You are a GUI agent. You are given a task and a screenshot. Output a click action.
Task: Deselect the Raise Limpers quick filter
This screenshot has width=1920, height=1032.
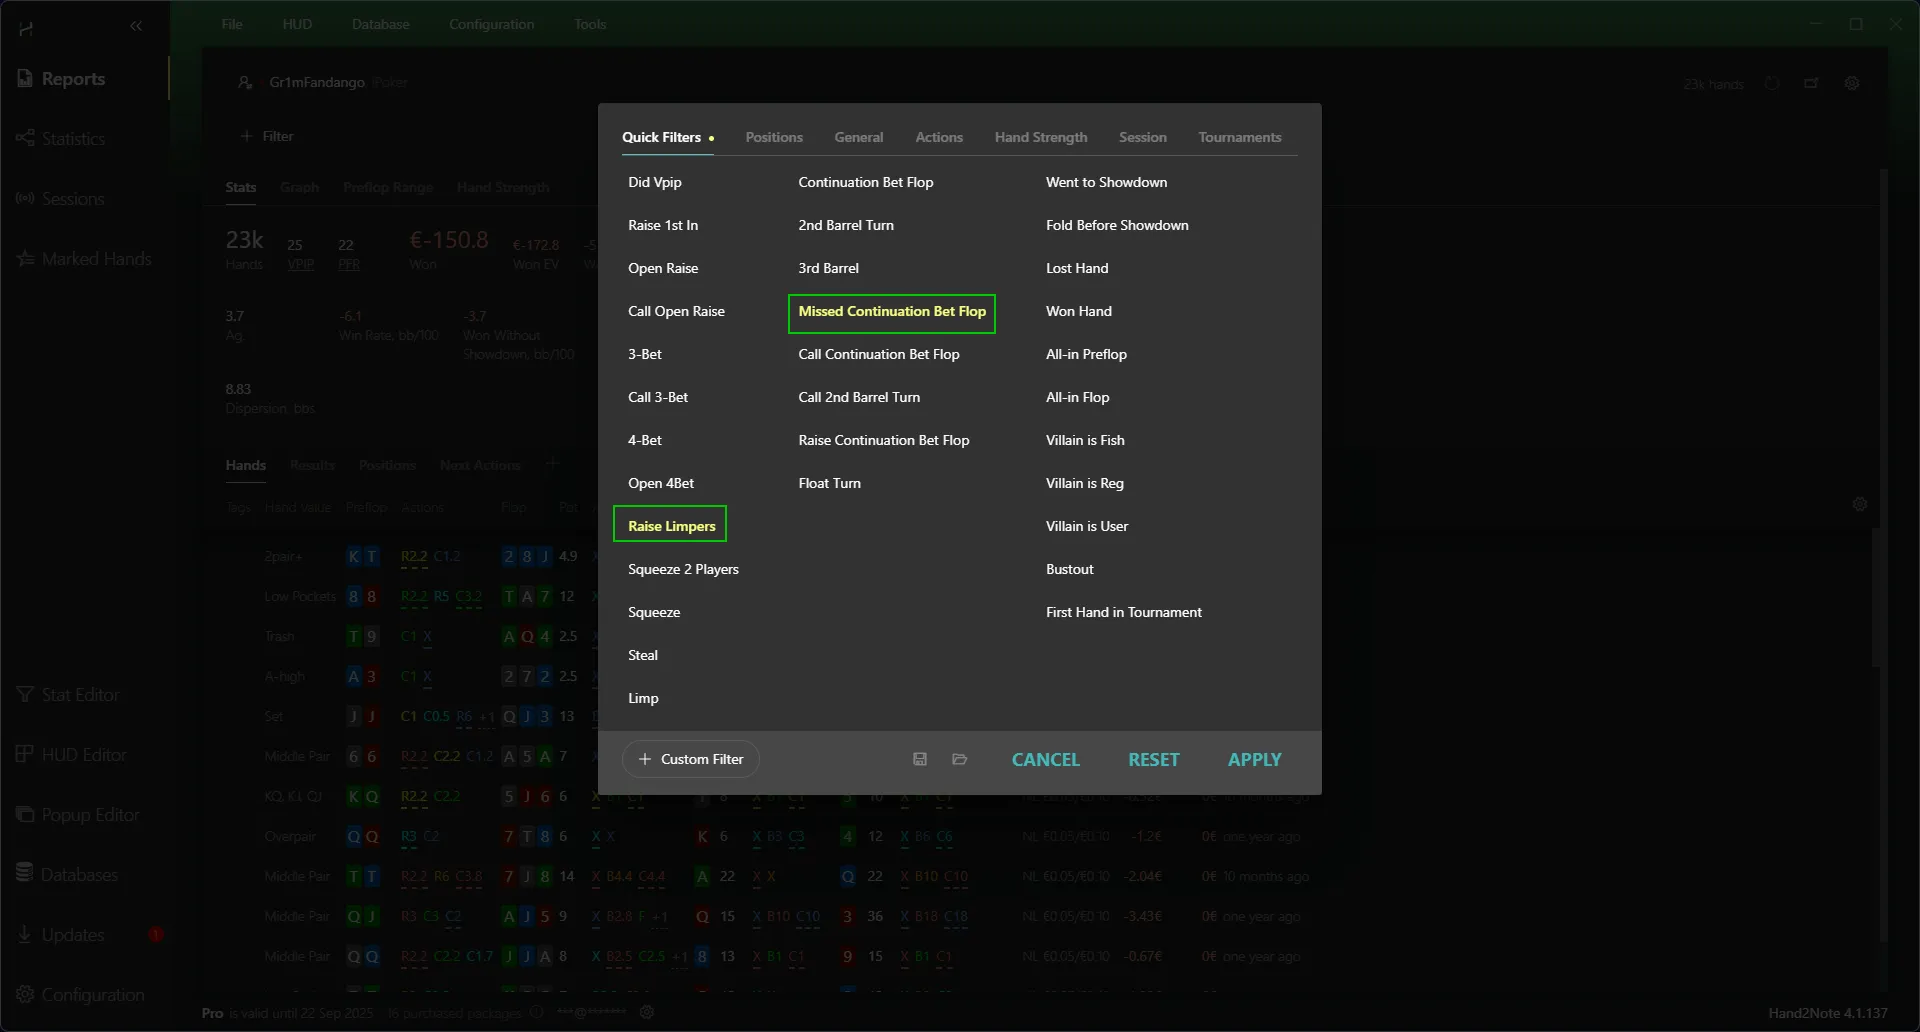click(671, 526)
